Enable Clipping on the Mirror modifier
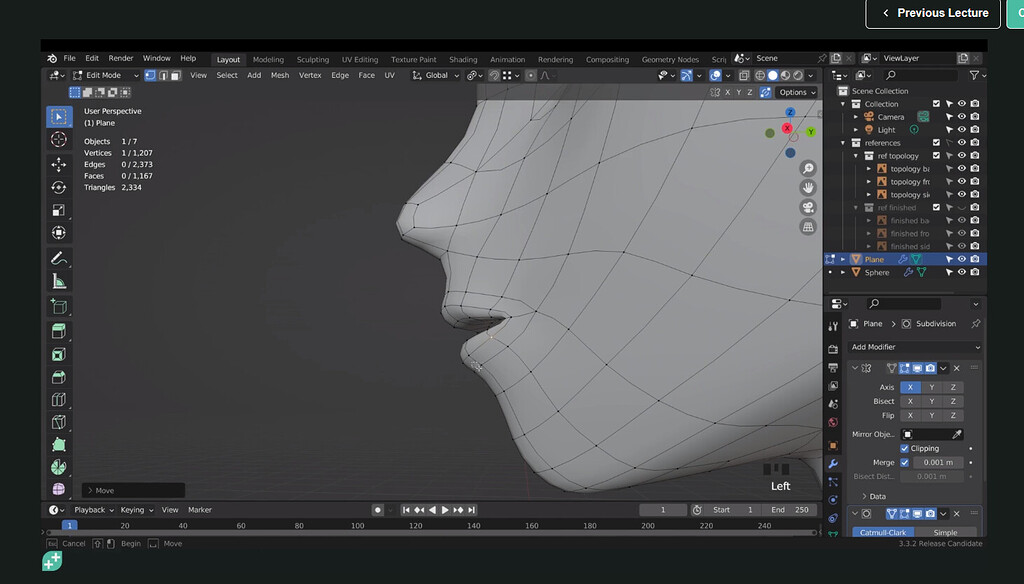 [906, 447]
